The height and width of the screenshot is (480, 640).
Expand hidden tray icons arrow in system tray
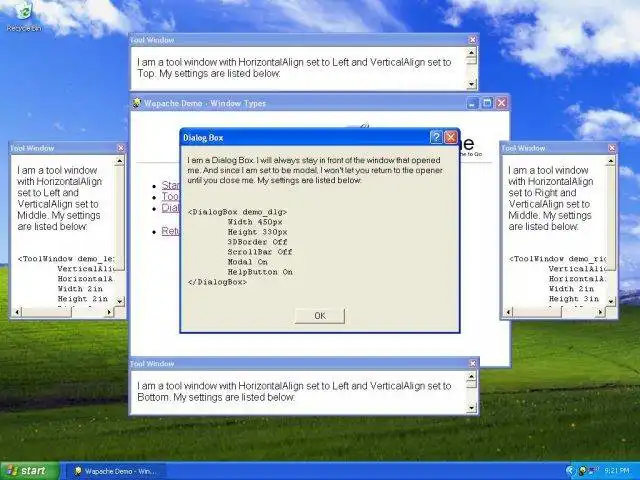point(570,471)
